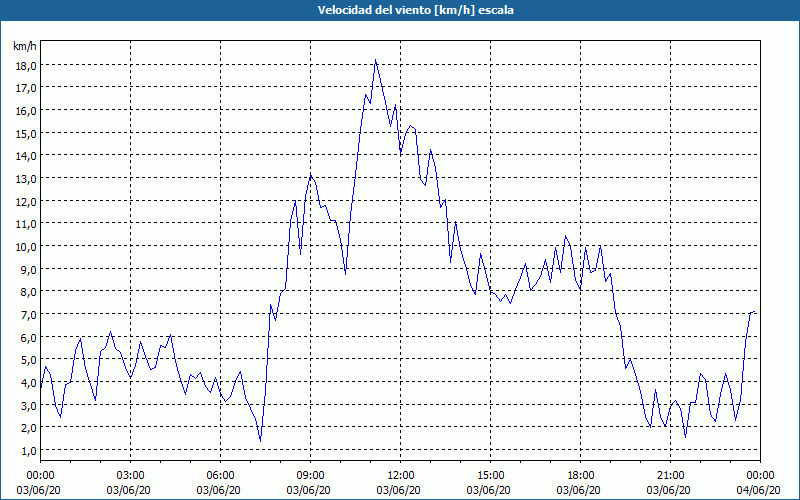Select the '18,0' y-axis label
This screenshot has height=500, width=800.
tap(27, 65)
